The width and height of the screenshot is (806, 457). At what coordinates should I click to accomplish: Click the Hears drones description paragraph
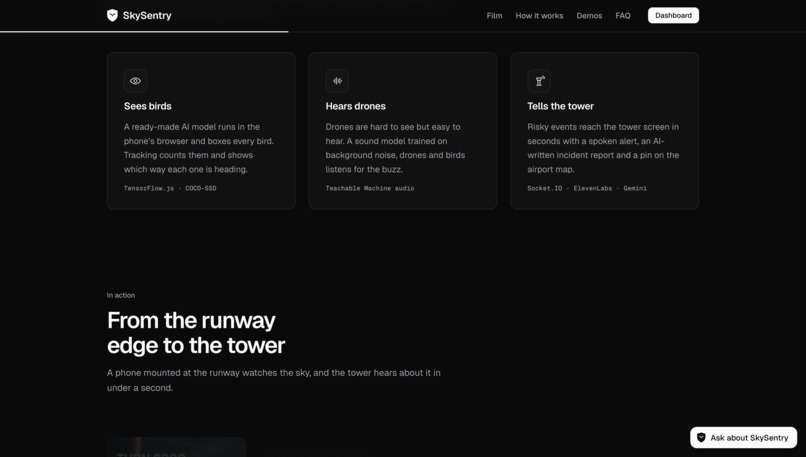[395, 148]
